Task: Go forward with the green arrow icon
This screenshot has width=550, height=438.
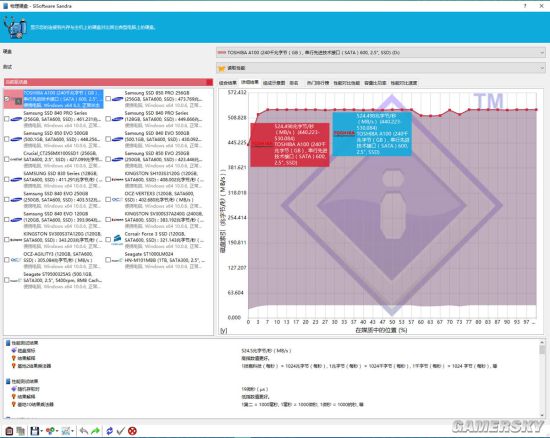Action: pyautogui.click(x=95, y=431)
